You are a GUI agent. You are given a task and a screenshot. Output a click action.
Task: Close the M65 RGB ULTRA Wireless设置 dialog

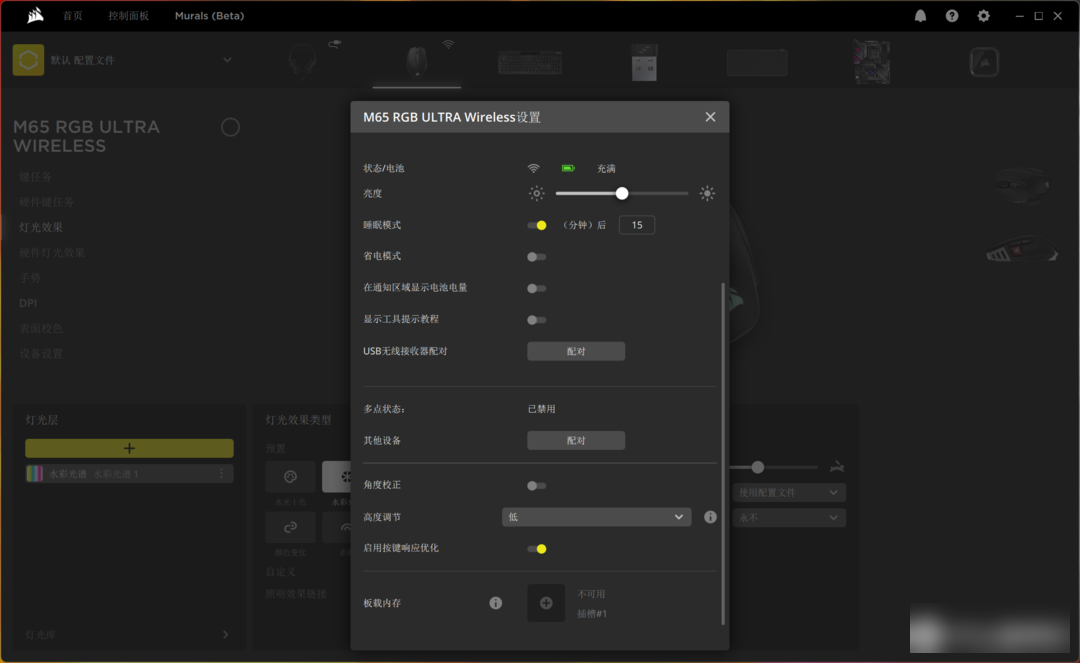710,117
